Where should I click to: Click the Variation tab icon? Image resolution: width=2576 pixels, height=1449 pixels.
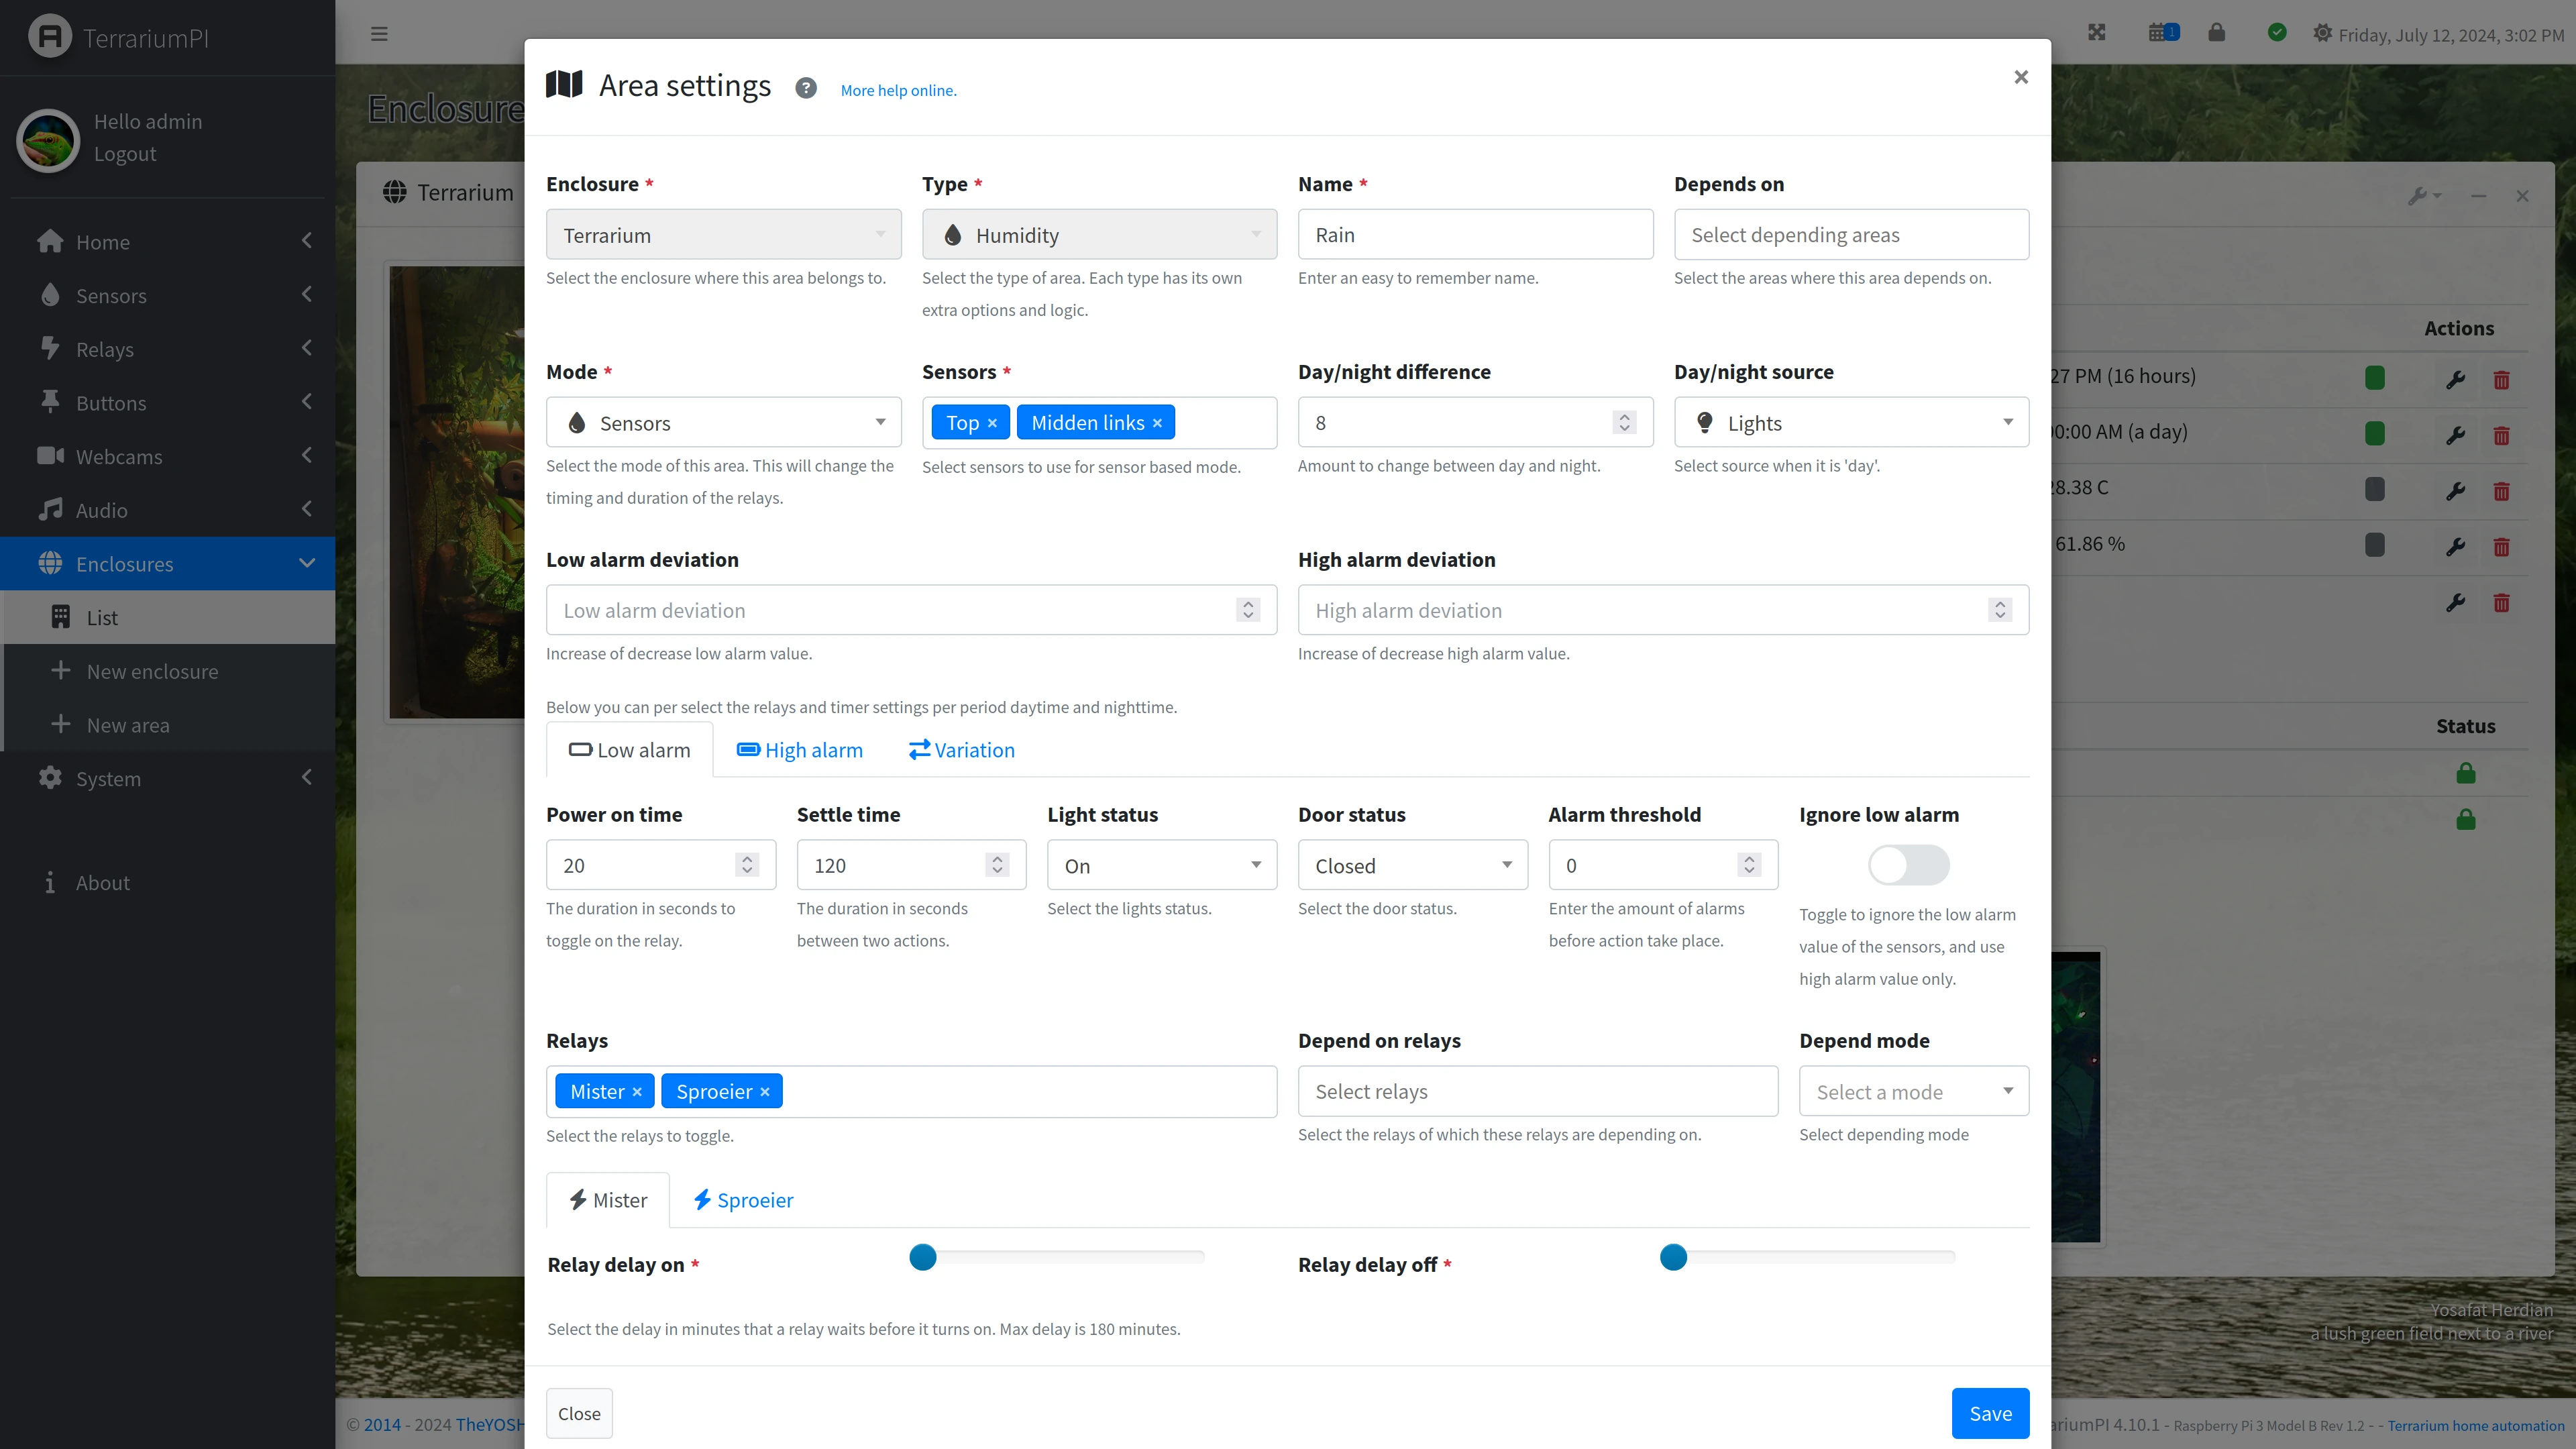point(918,749)
